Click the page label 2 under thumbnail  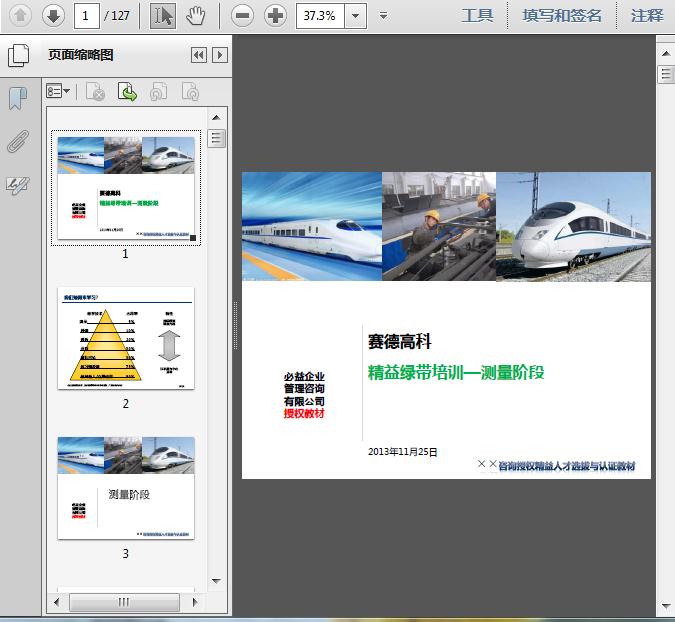pyautogui.click(x=125, y=404)
